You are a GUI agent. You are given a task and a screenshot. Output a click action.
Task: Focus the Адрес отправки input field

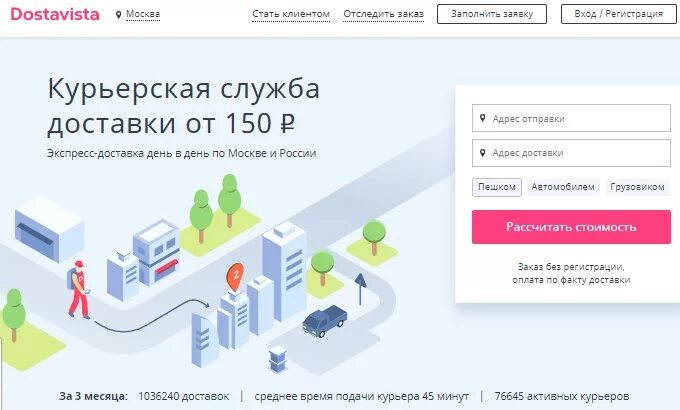(x=571, y=118)
